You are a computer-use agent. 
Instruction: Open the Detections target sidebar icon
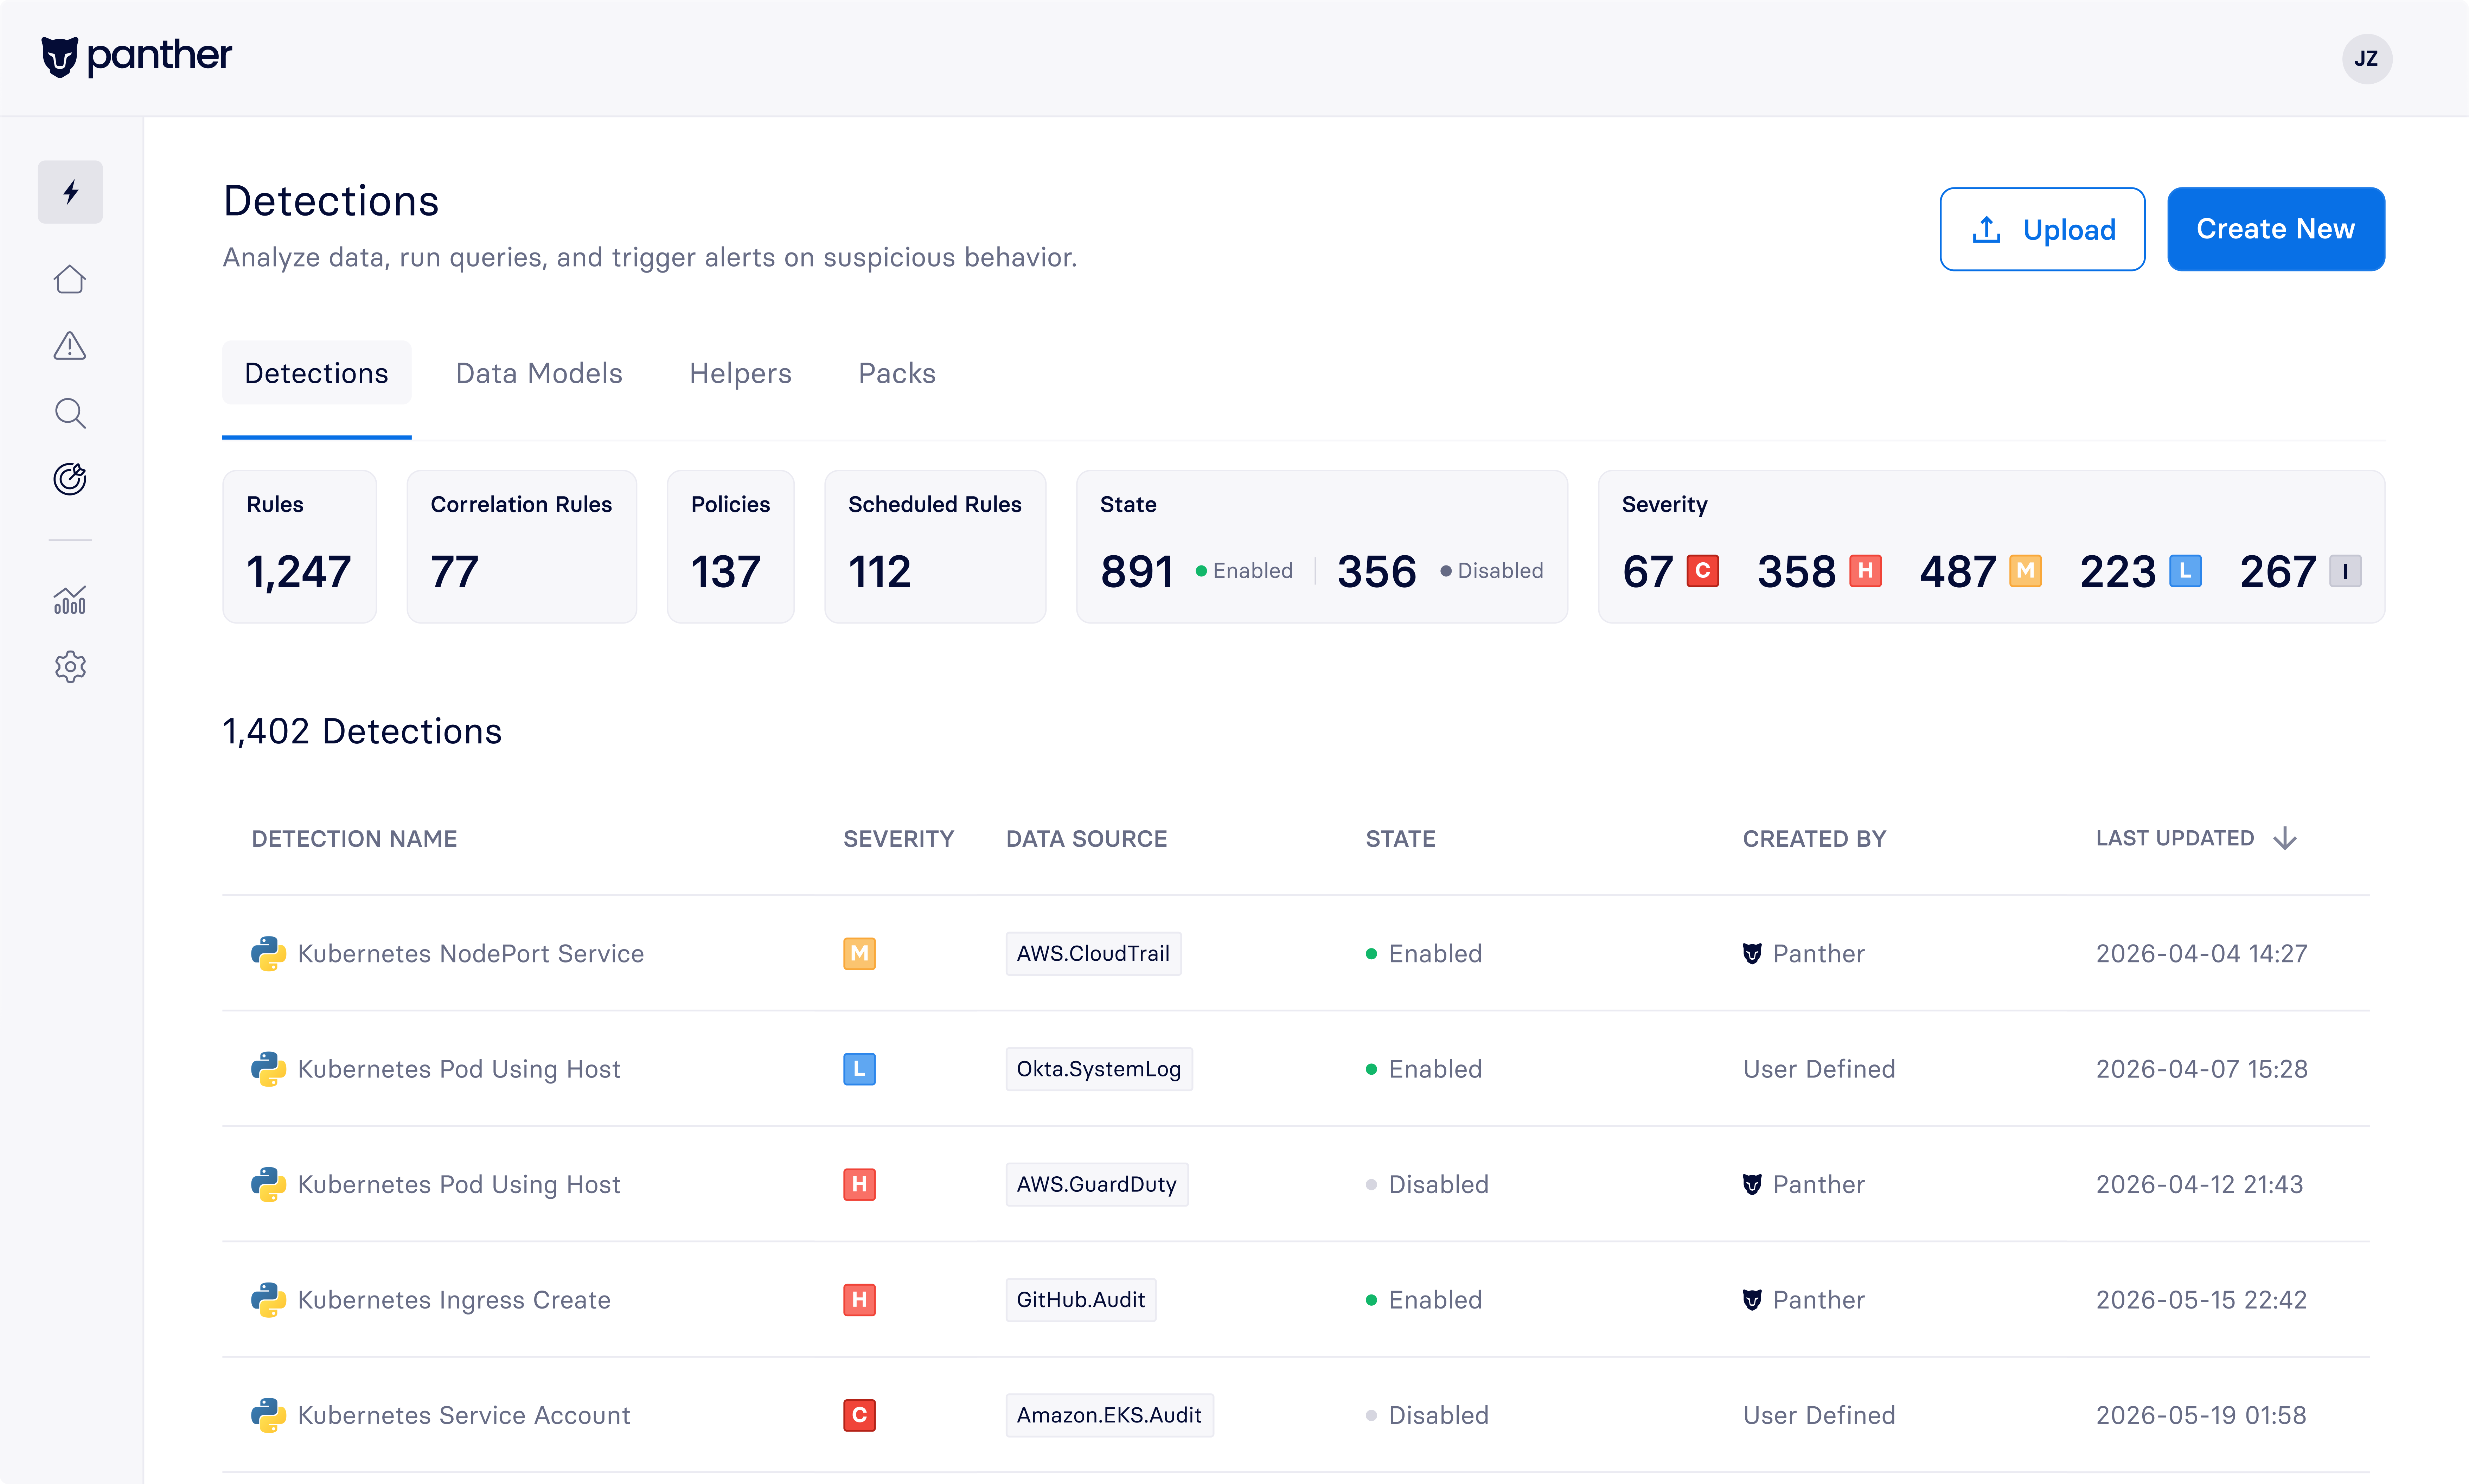coord(70,479)
